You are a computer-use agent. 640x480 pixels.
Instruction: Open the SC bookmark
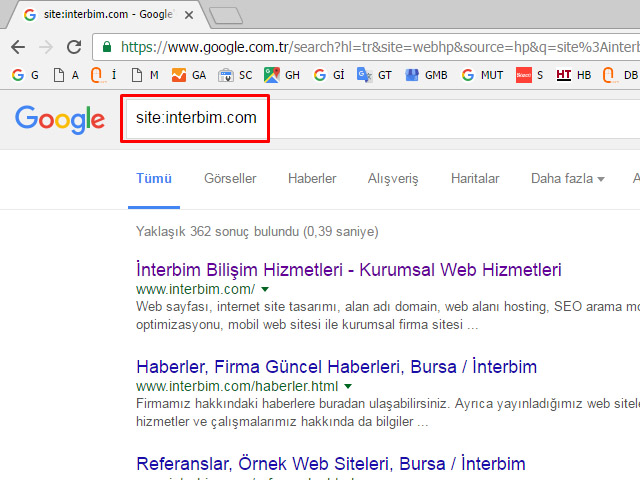(235, 75)
